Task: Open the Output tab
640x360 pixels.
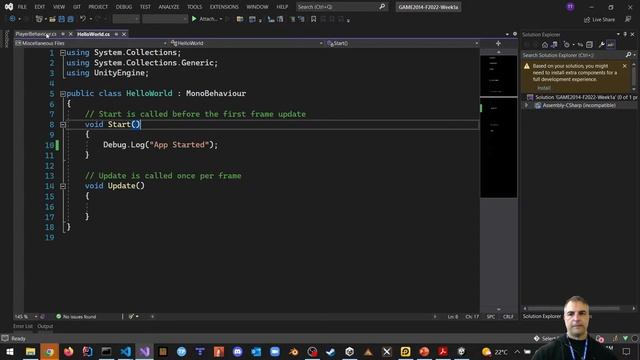Action: [45, 326]
